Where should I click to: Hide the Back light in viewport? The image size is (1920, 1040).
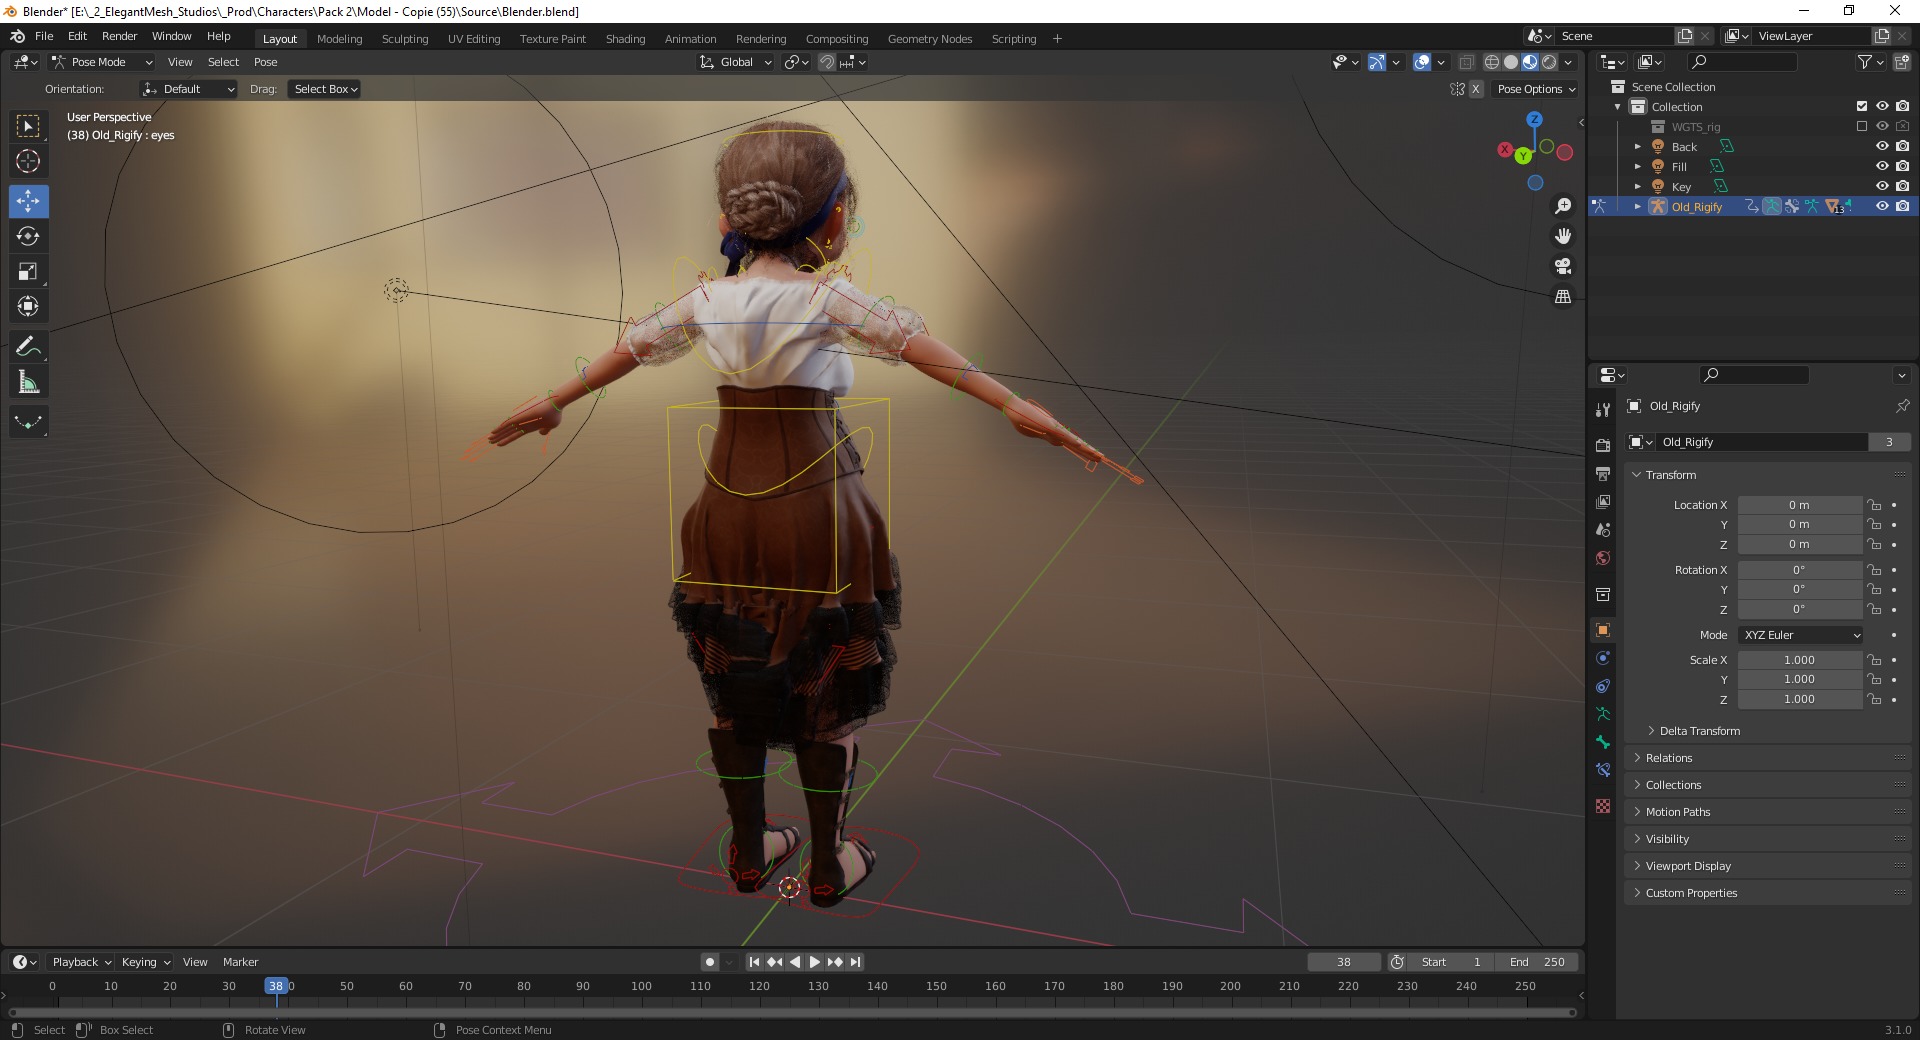click(x=1881, y=146)
